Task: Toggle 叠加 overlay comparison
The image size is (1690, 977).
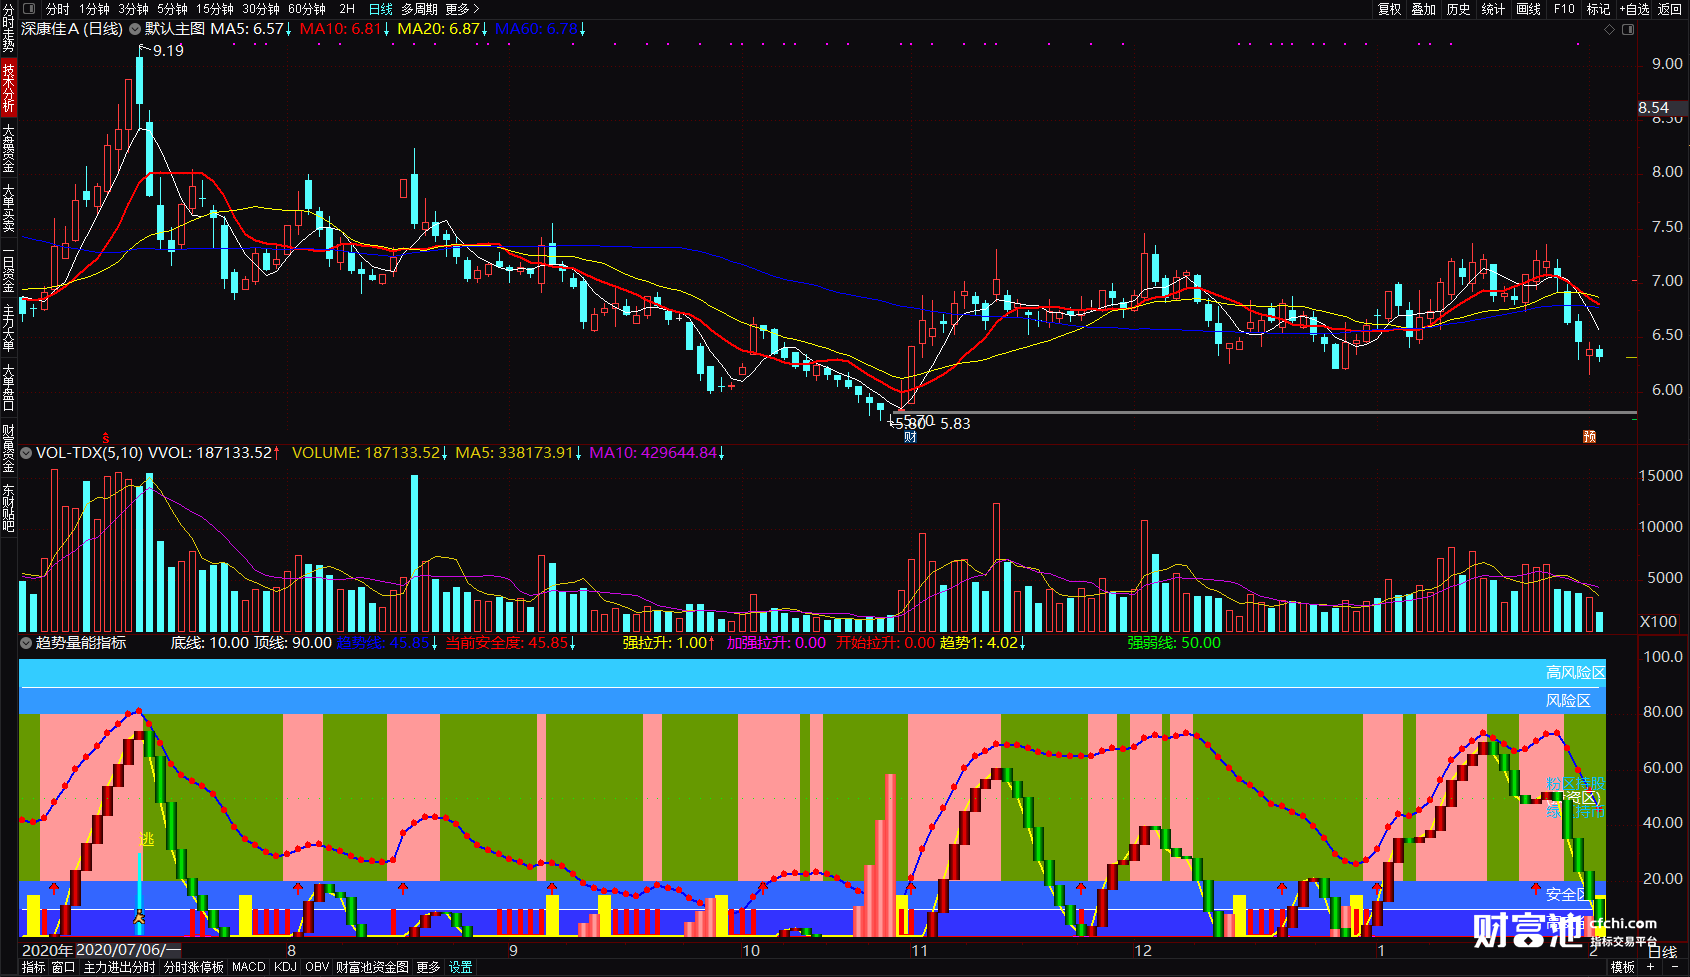Action: coord(1424,9)
